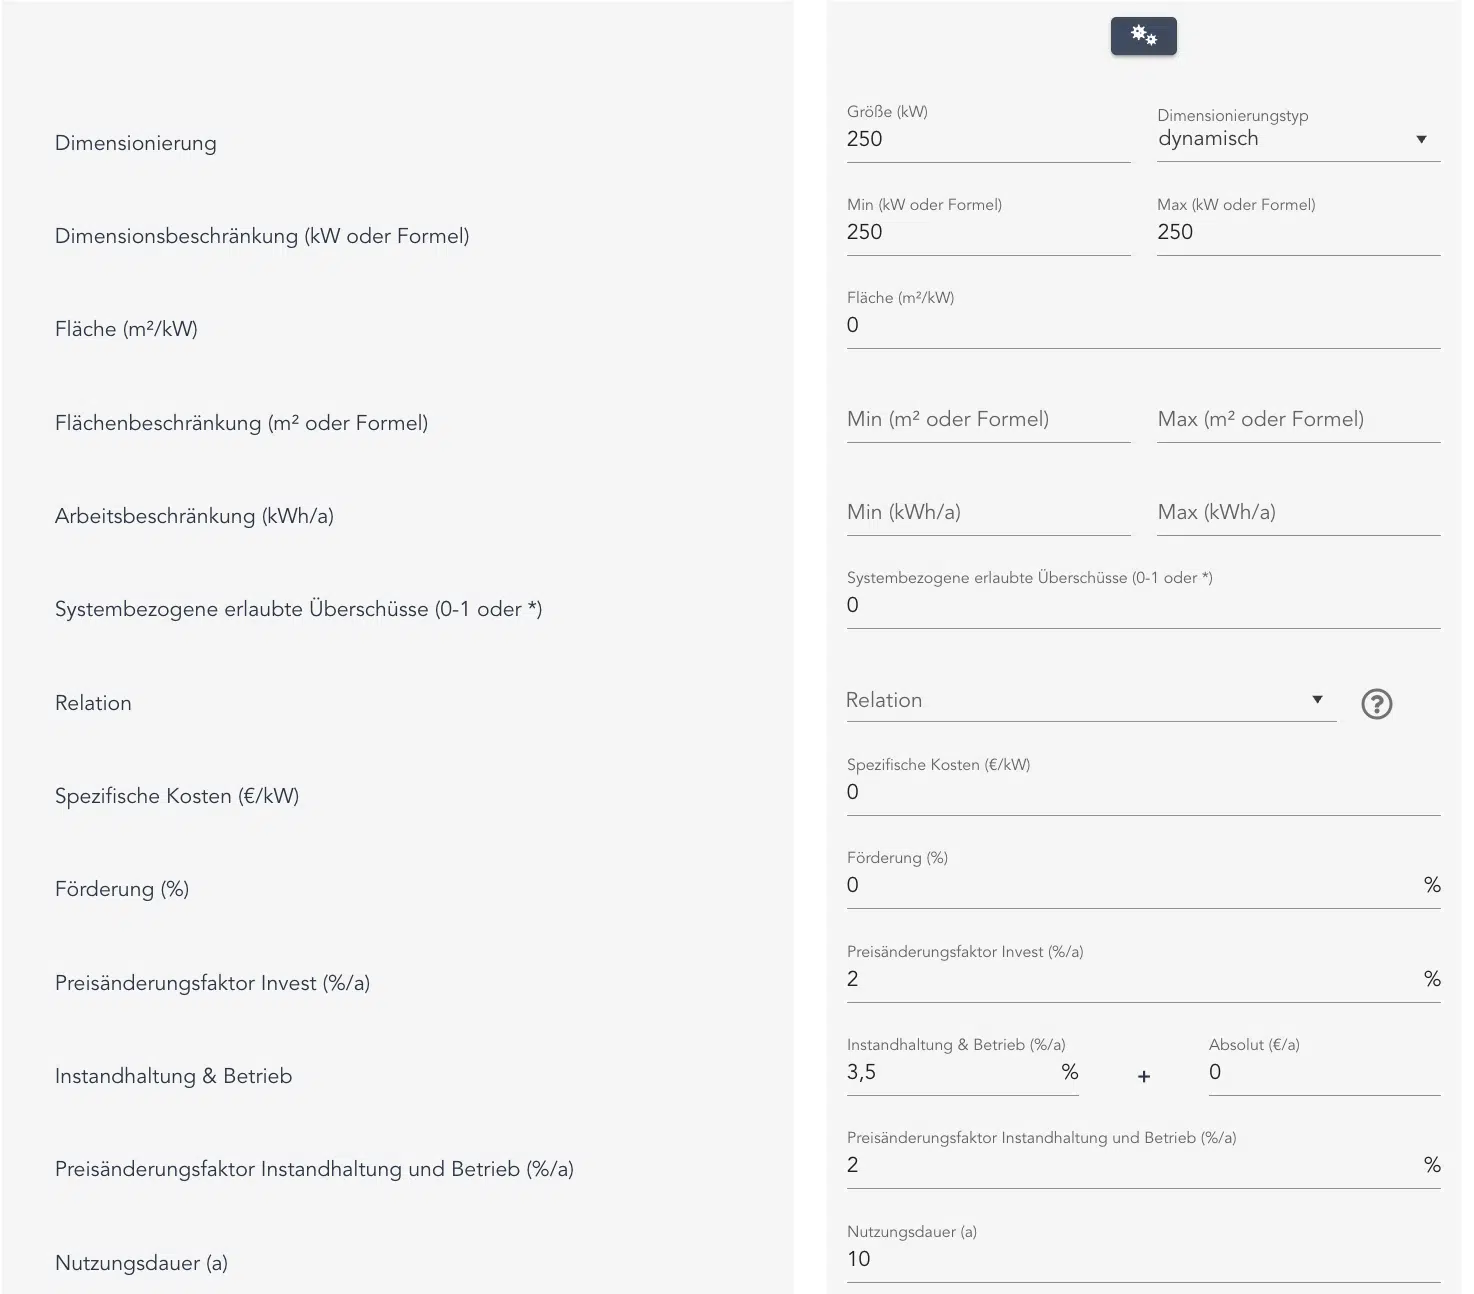
Task: Select the Min (m² oder Formel) field
Action: coord(987,420)
